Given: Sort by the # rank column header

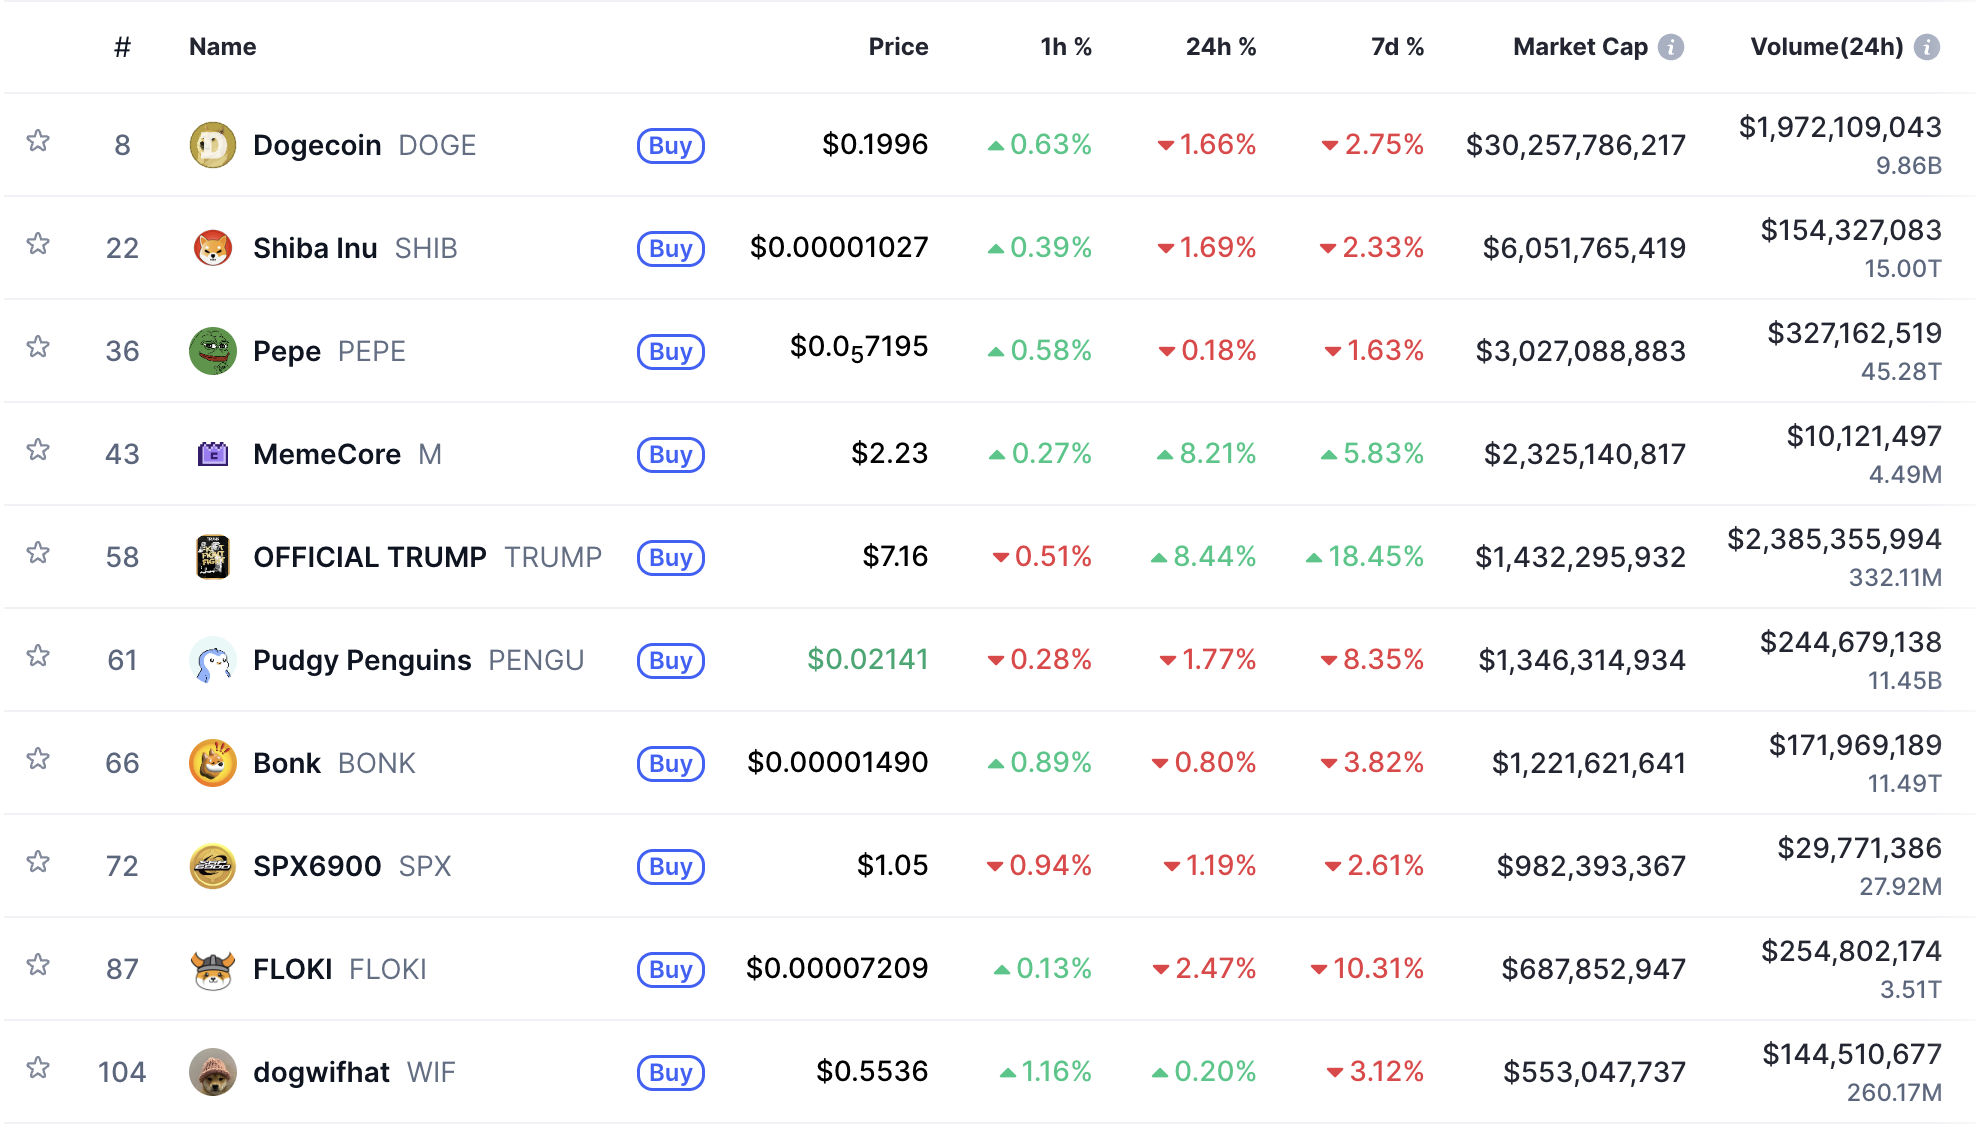Looking at the screenshot, I should (122, 47).
